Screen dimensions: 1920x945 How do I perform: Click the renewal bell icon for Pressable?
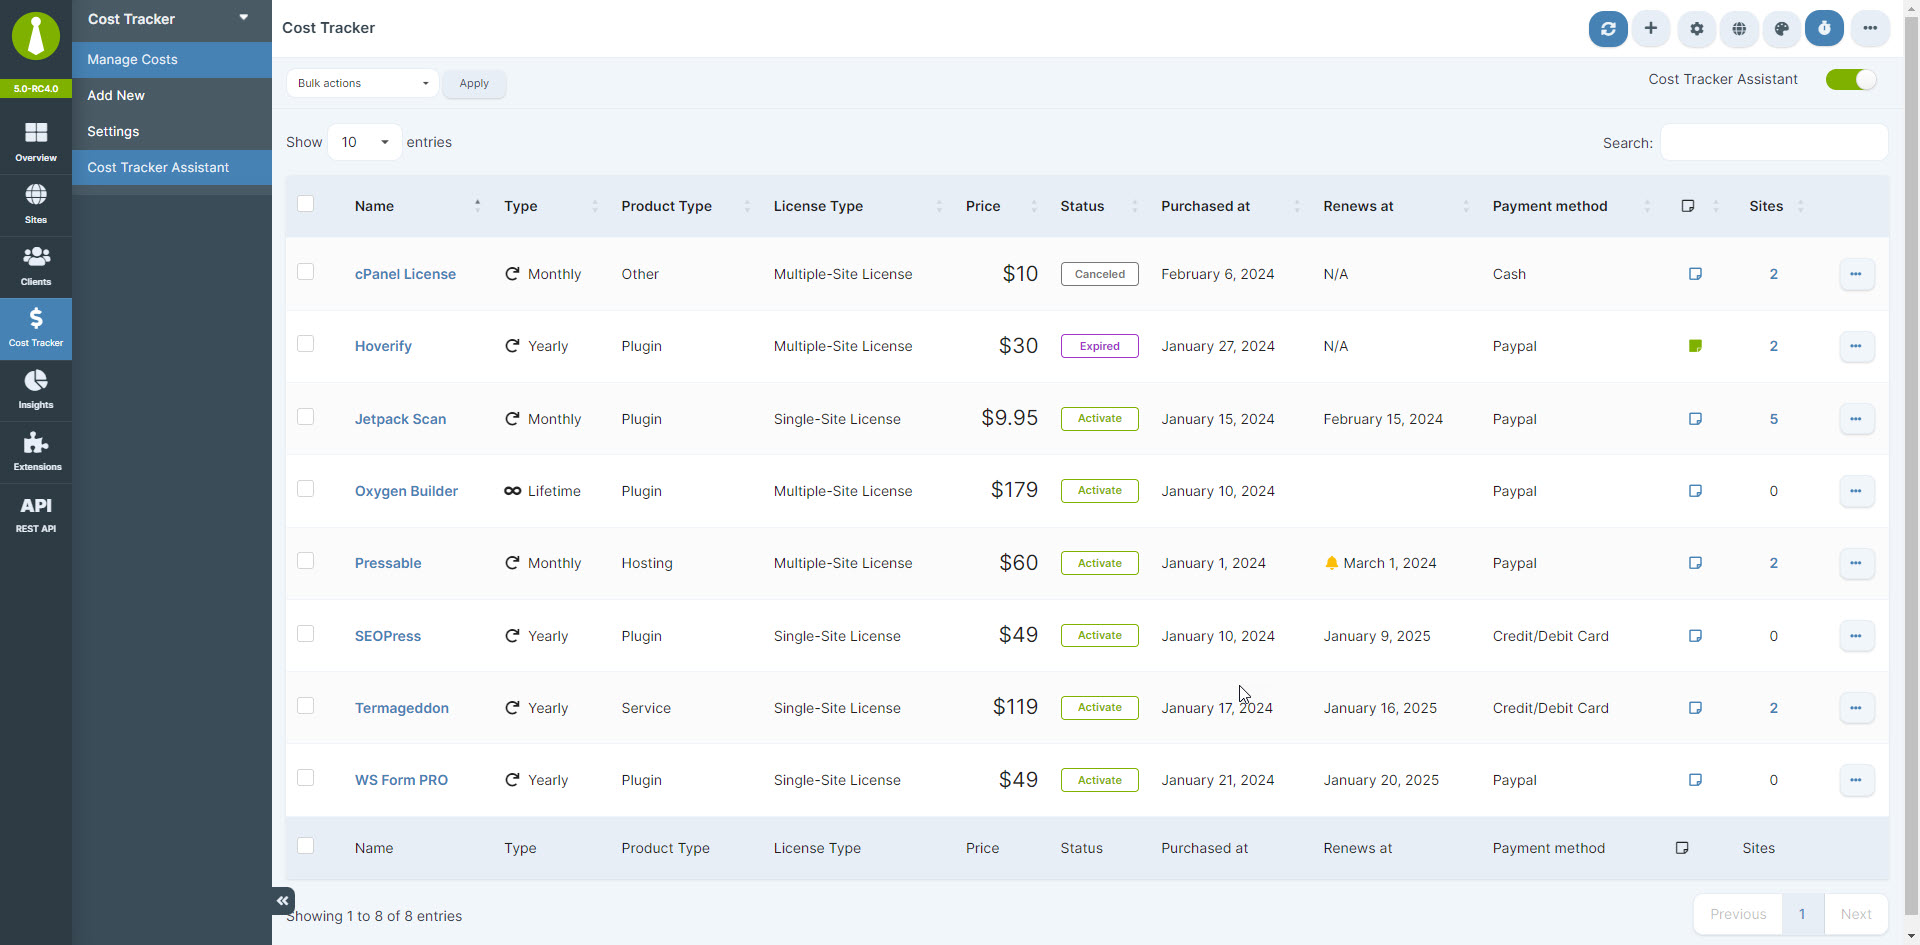point(1331,563)
